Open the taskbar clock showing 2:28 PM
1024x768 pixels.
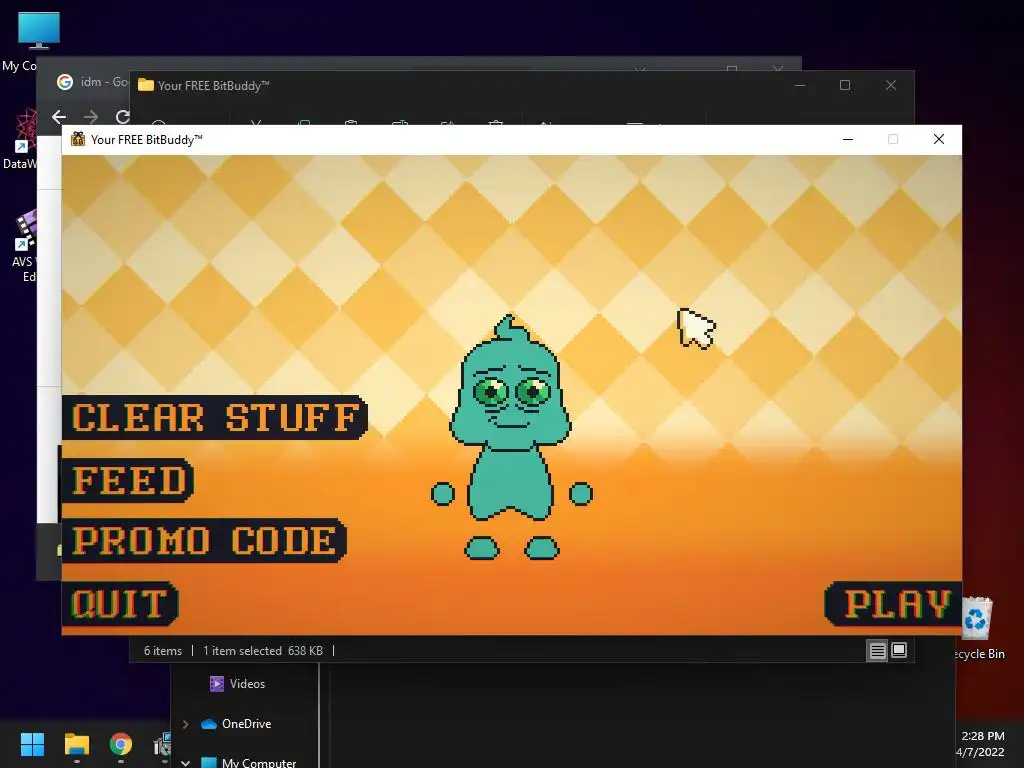(x=981, y=743)
